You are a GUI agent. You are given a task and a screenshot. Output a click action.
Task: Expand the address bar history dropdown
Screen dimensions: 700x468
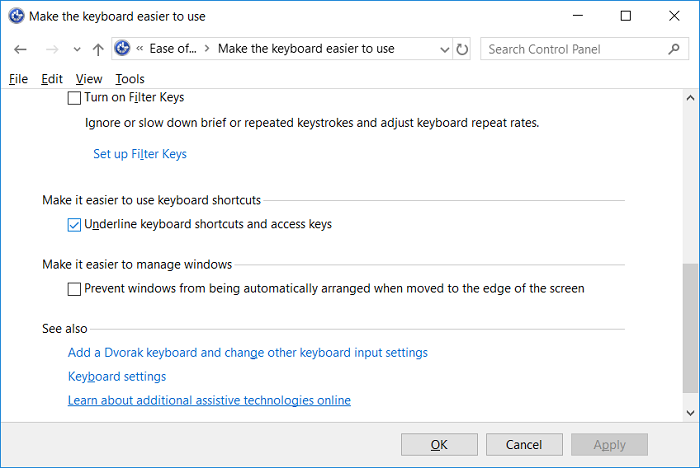(x=442, y=49)
